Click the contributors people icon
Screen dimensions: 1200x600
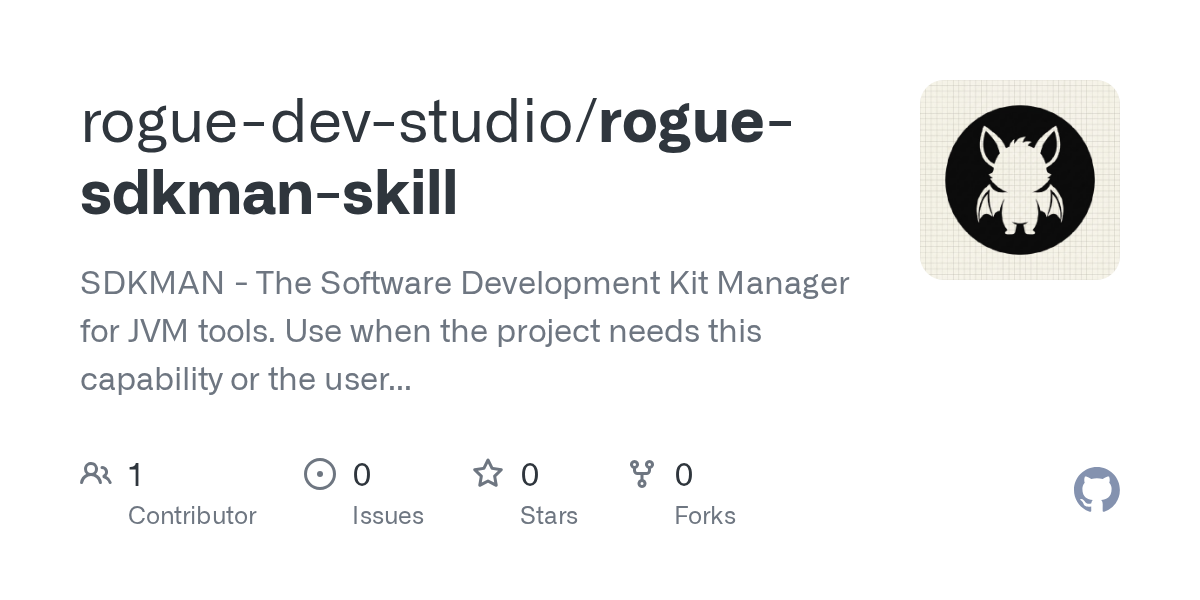click(96, 473)
